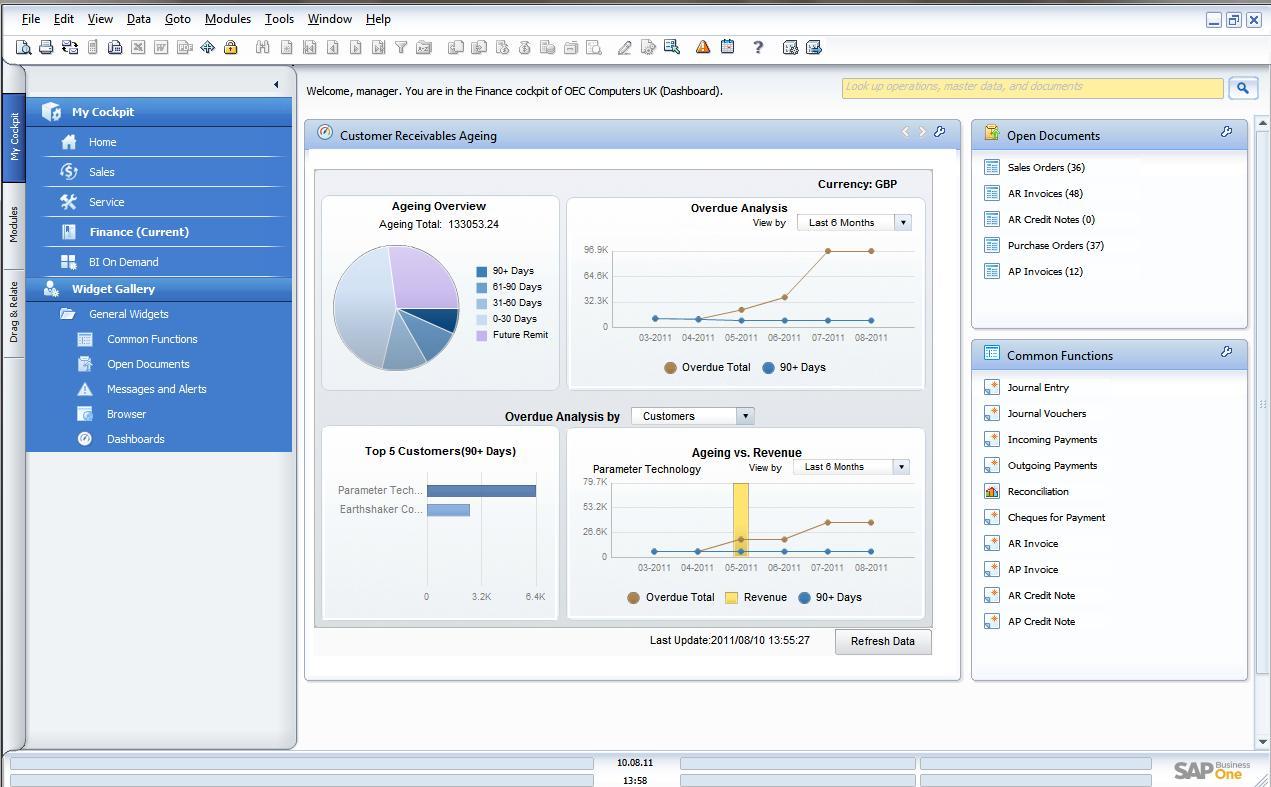Click the Print icon in the toolbar
Image resolution: width=1271 pixels, height=787 pixels.
[x=47, y=47]
